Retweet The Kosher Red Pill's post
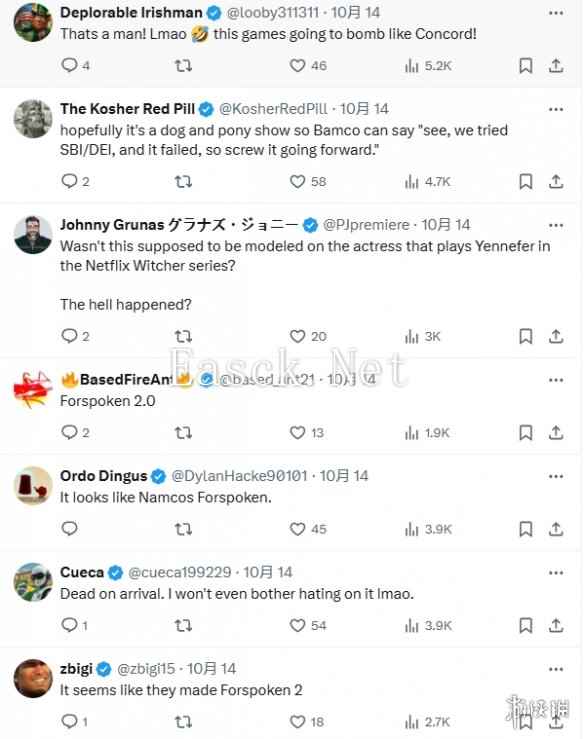The image size is (584, 739). 183,181
